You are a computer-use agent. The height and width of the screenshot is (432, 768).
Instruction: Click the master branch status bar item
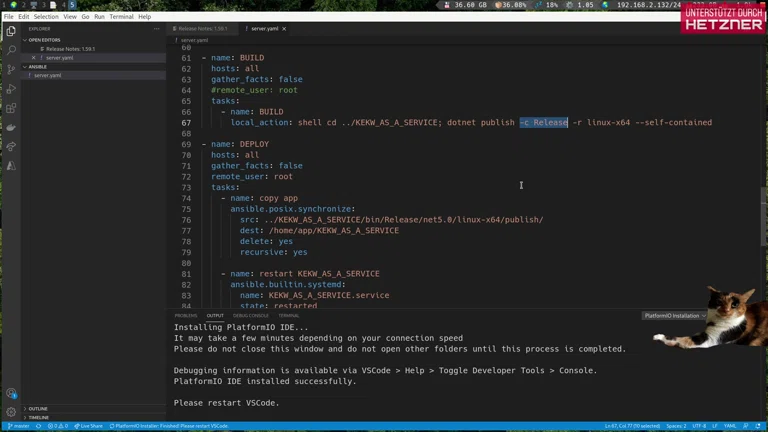pyautogui.click(x=19, y=426)
